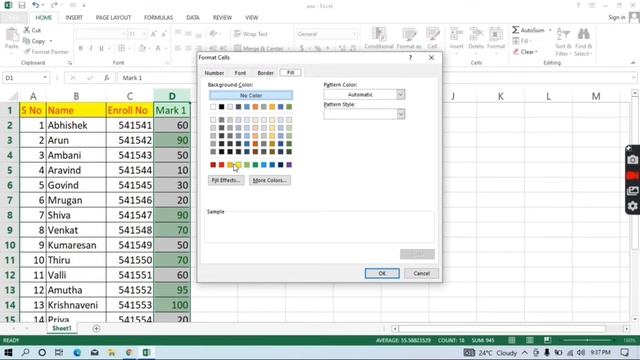Open the General number format dropdown
This screenshot has width=640, height=360.
(x=354, y=34)
